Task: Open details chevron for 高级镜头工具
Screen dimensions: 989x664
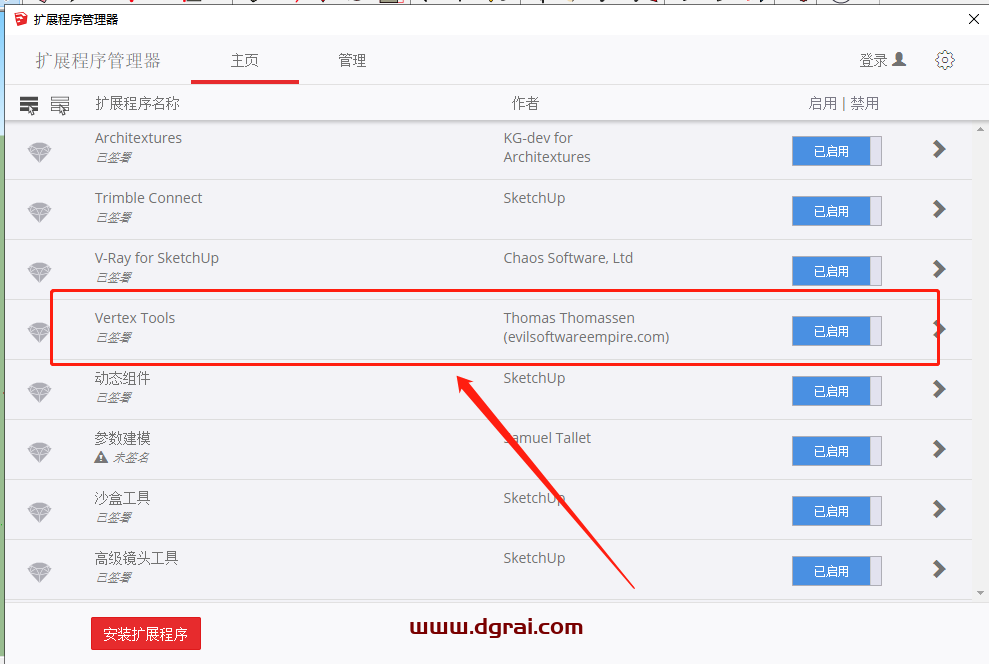Action: (939, 569)
